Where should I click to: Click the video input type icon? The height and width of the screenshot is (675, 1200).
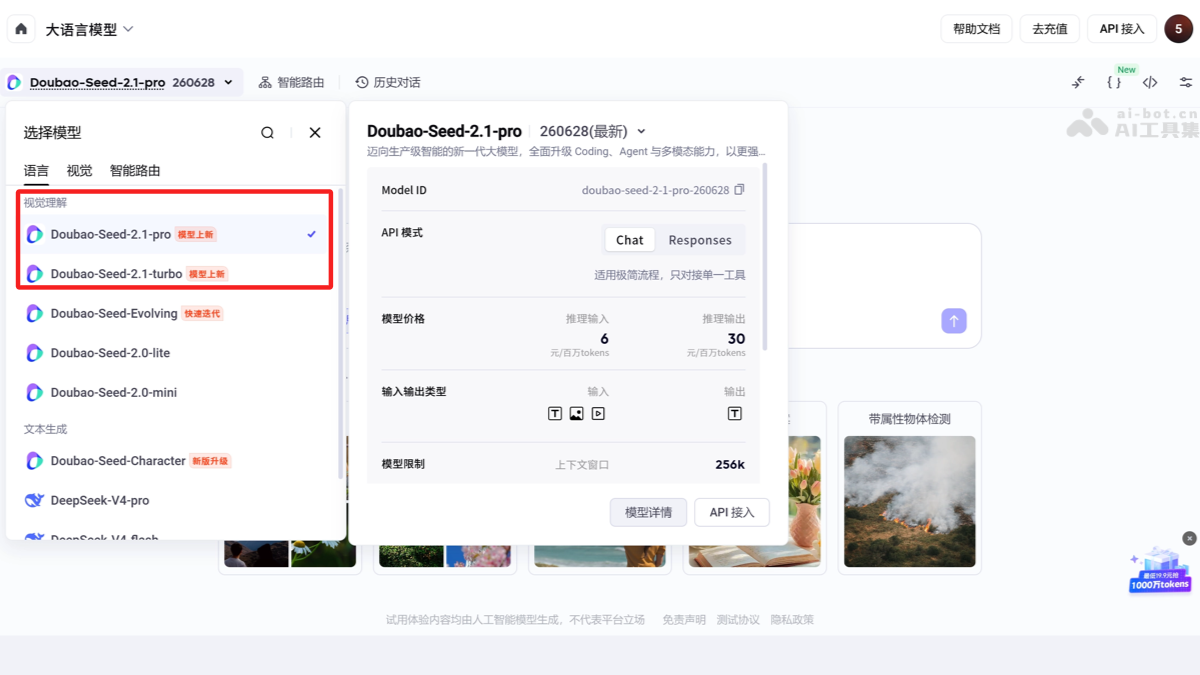[x=598, y=413]
